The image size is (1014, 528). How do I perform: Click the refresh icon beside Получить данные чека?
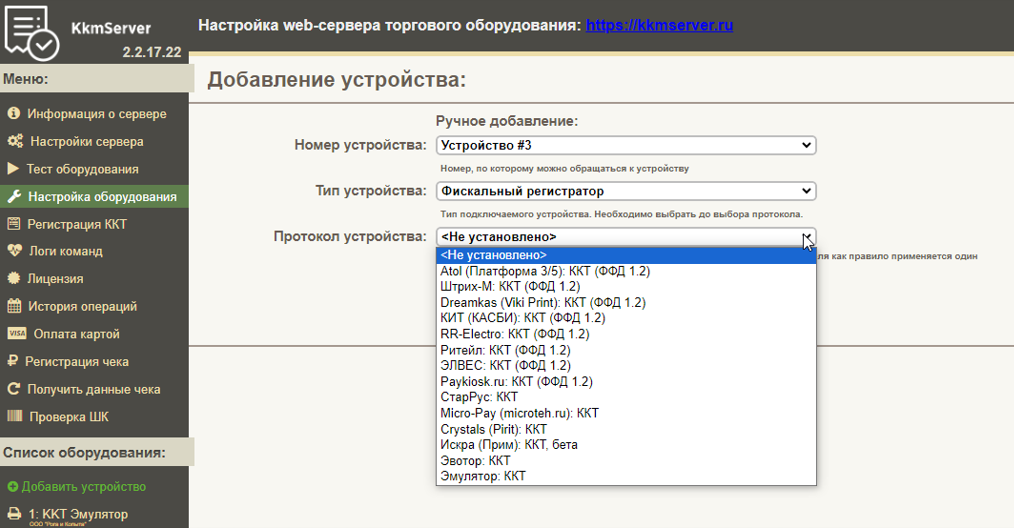tap(14, 389)
